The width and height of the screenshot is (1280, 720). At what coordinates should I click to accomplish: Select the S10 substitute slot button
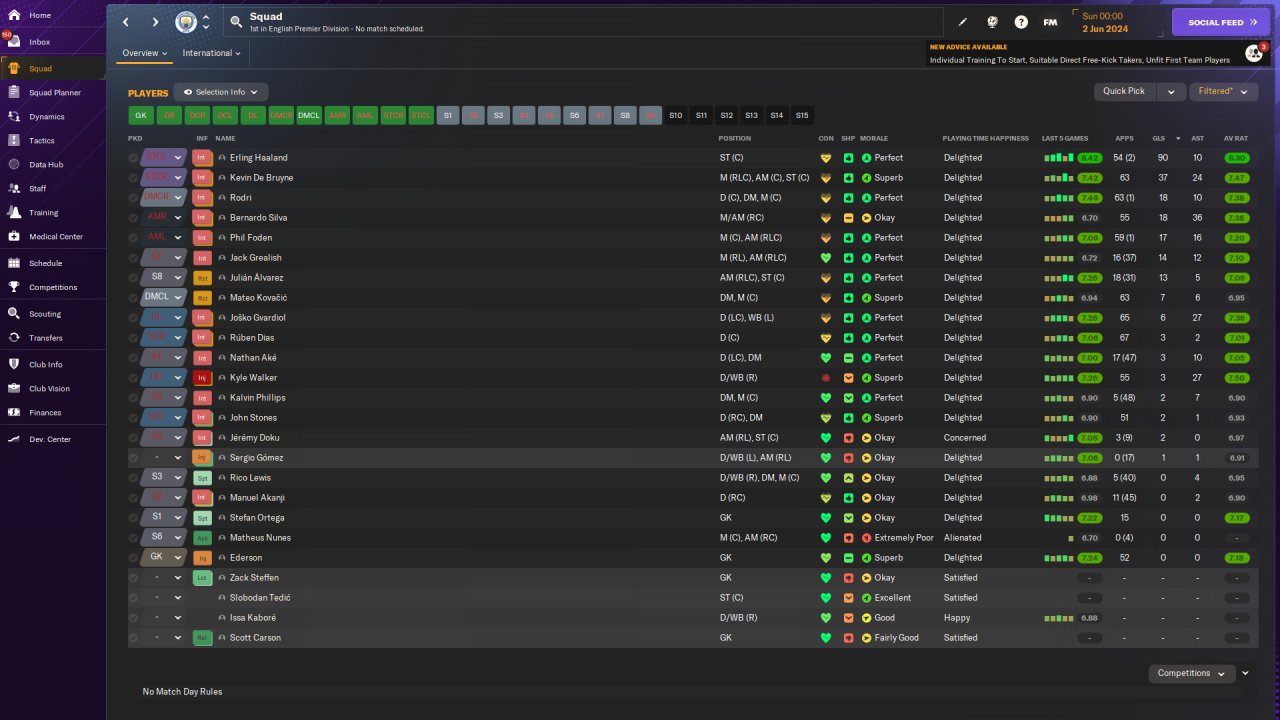(x=676, y=115)
